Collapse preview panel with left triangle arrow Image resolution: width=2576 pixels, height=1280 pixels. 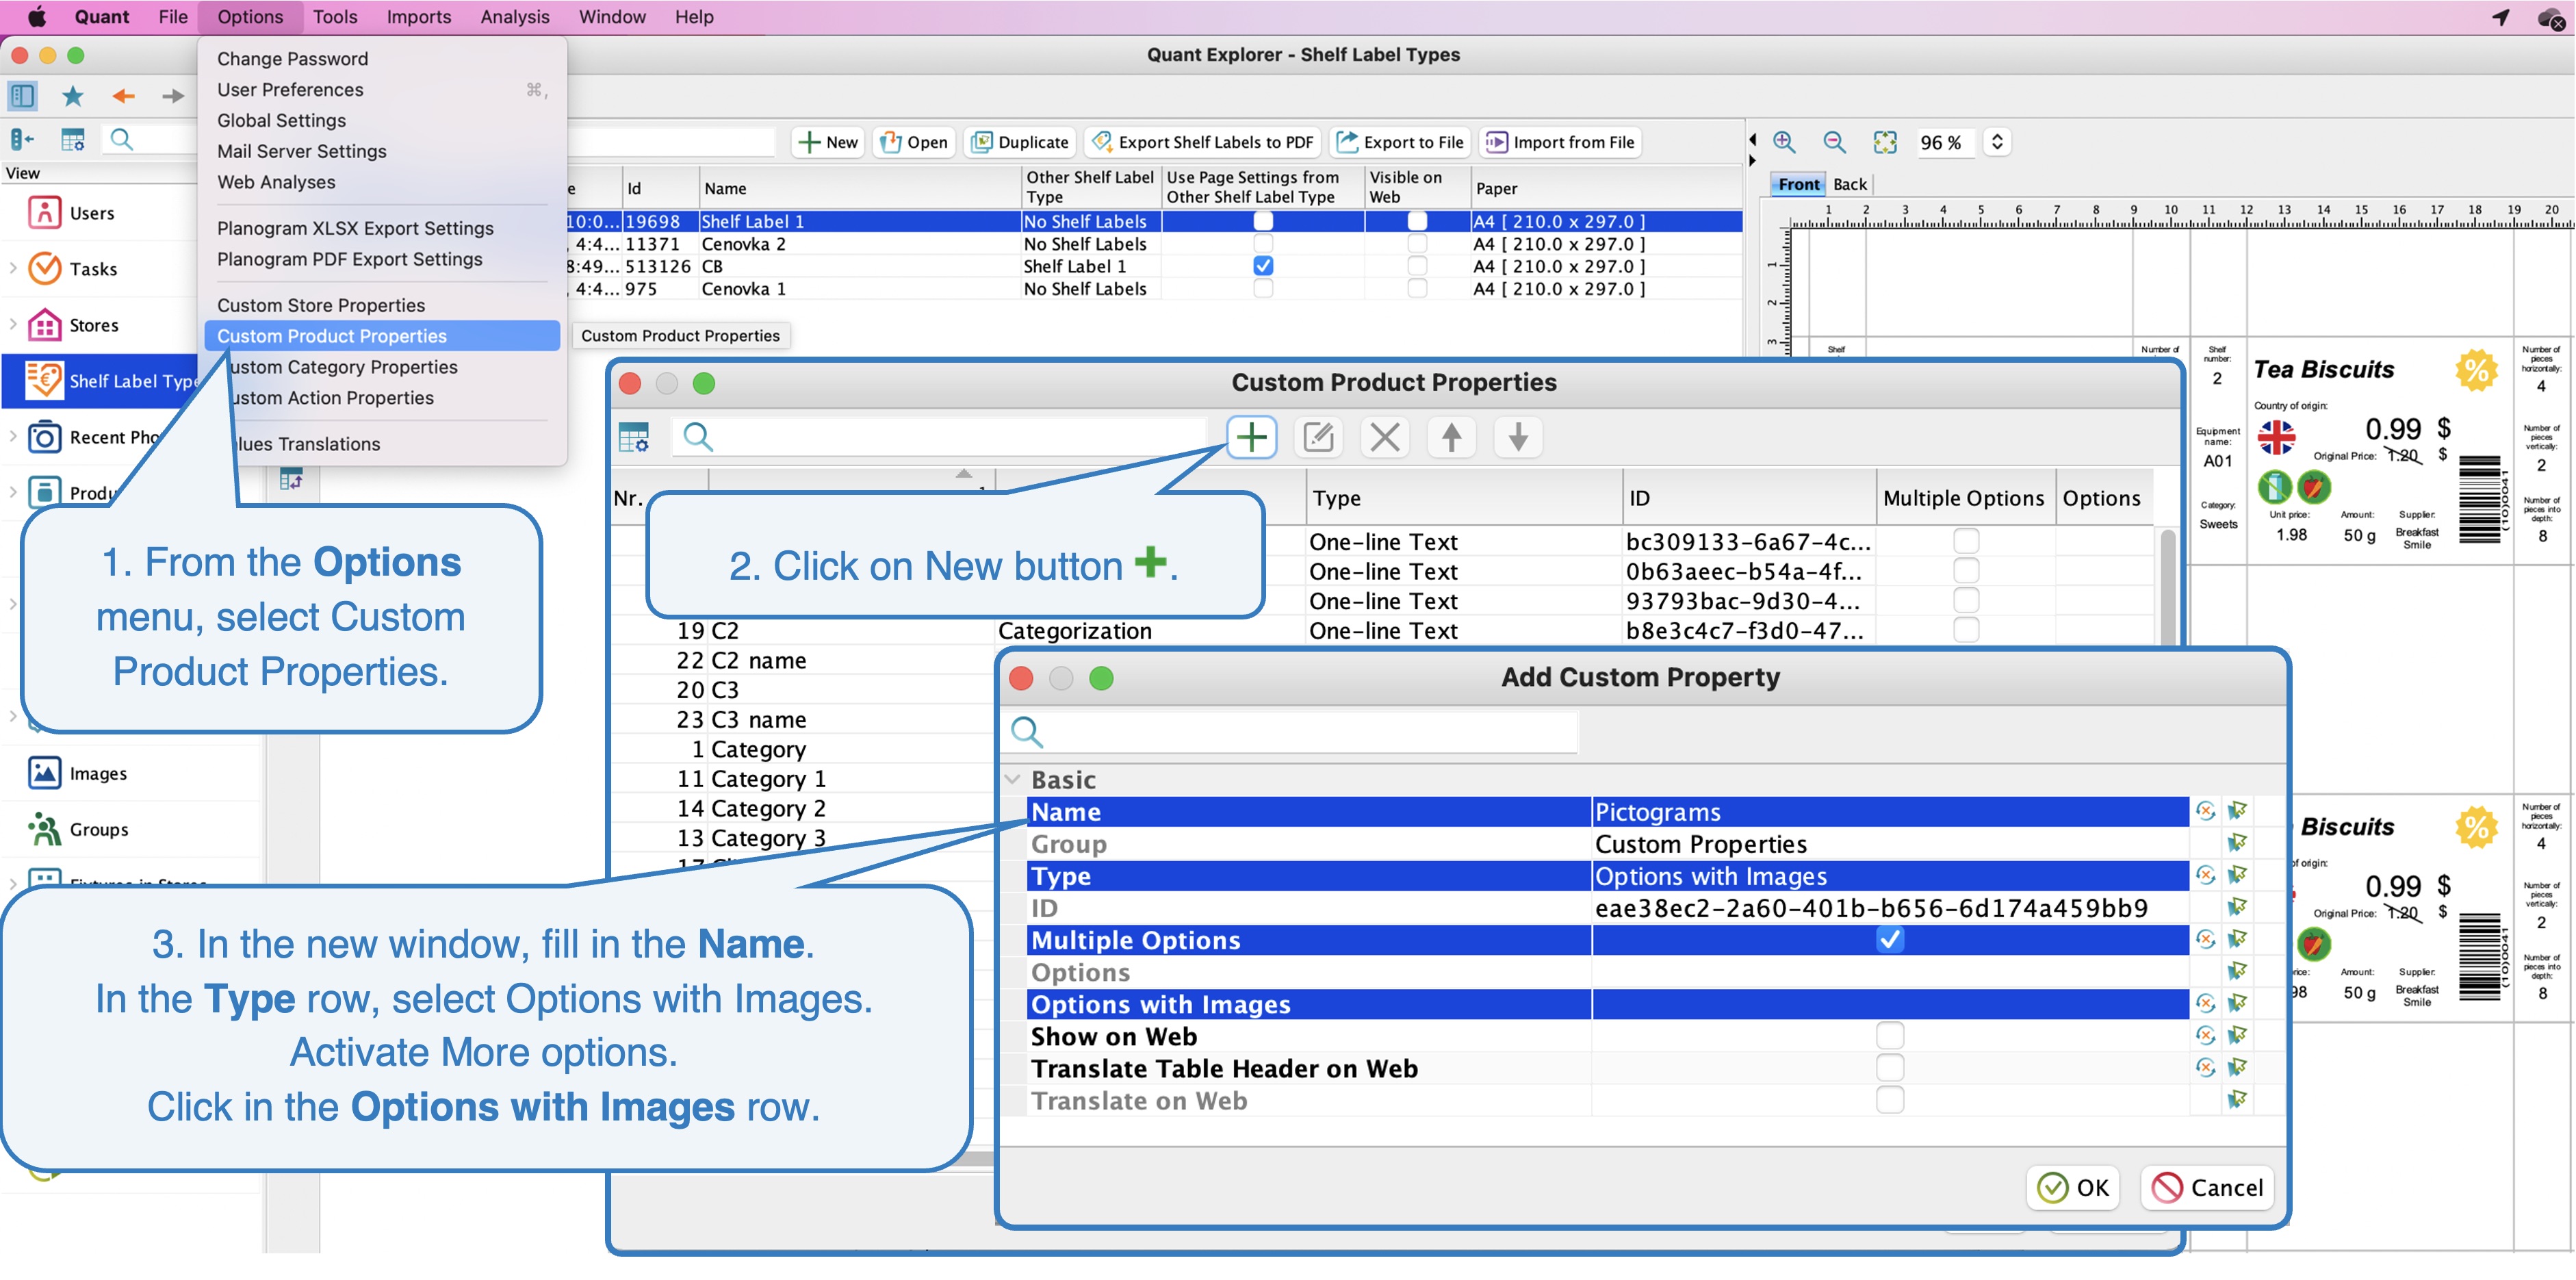[x=1752, y=139]
